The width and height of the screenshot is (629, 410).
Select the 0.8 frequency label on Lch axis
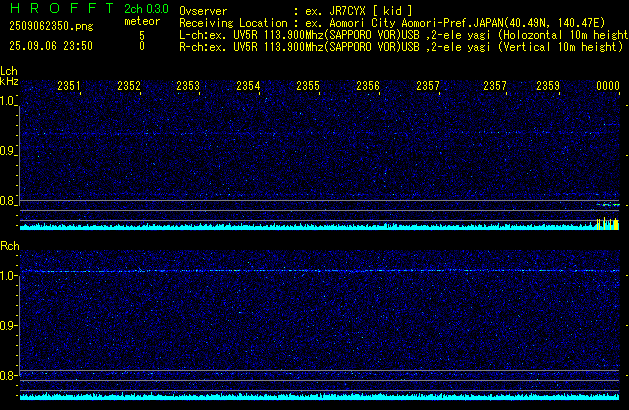[x=7, y=201]
